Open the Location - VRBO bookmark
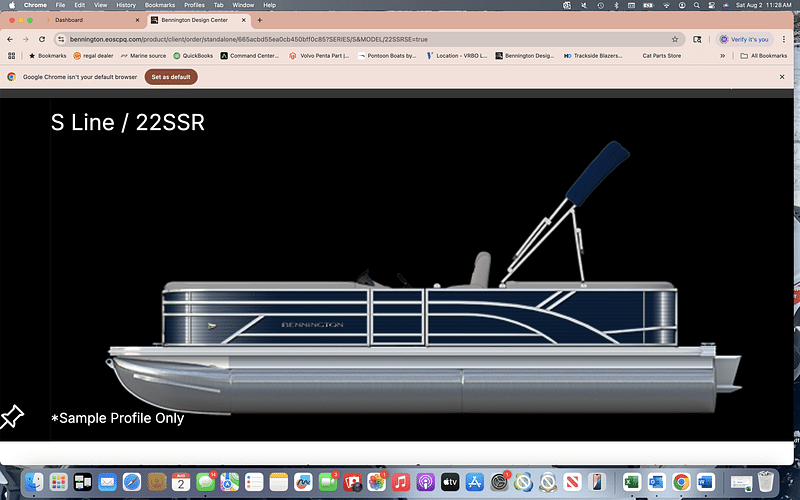 click(457, 56)
